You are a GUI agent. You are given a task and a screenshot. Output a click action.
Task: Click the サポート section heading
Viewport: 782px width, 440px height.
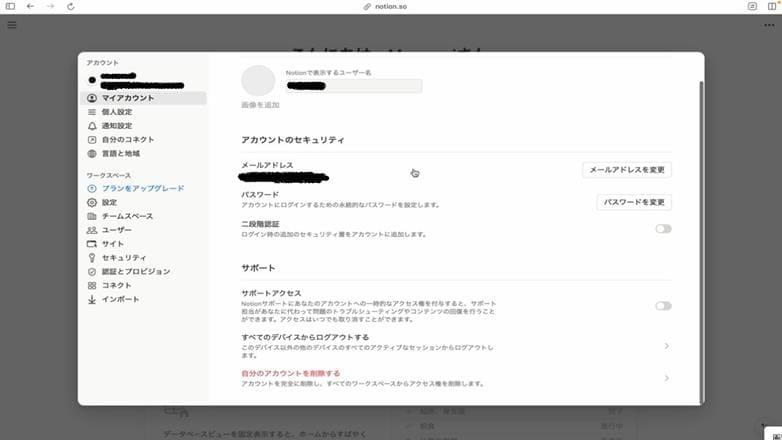pyautogui.click(x=258, y=268)
